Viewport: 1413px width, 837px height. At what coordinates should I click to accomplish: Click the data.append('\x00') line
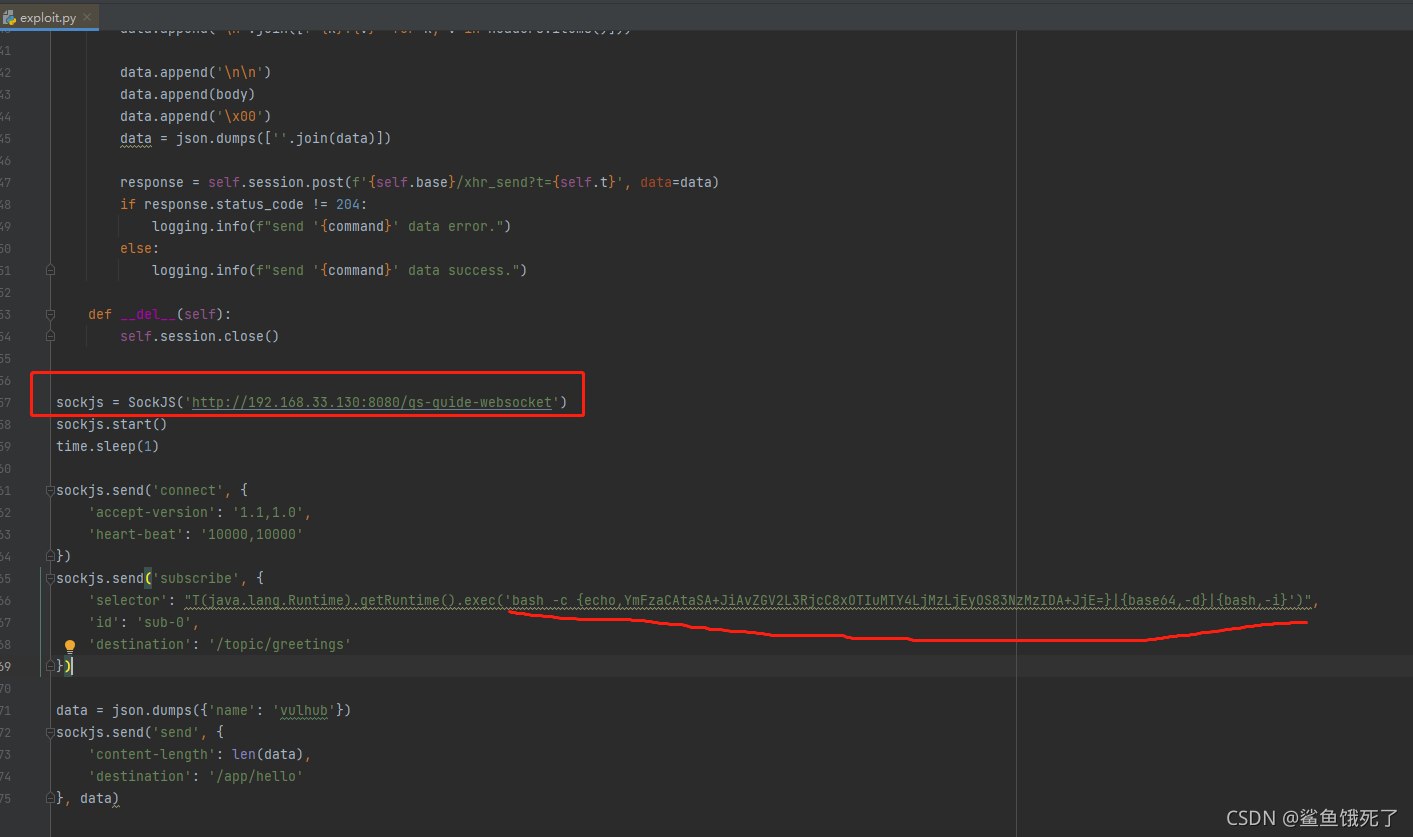(x=195, y=116)
